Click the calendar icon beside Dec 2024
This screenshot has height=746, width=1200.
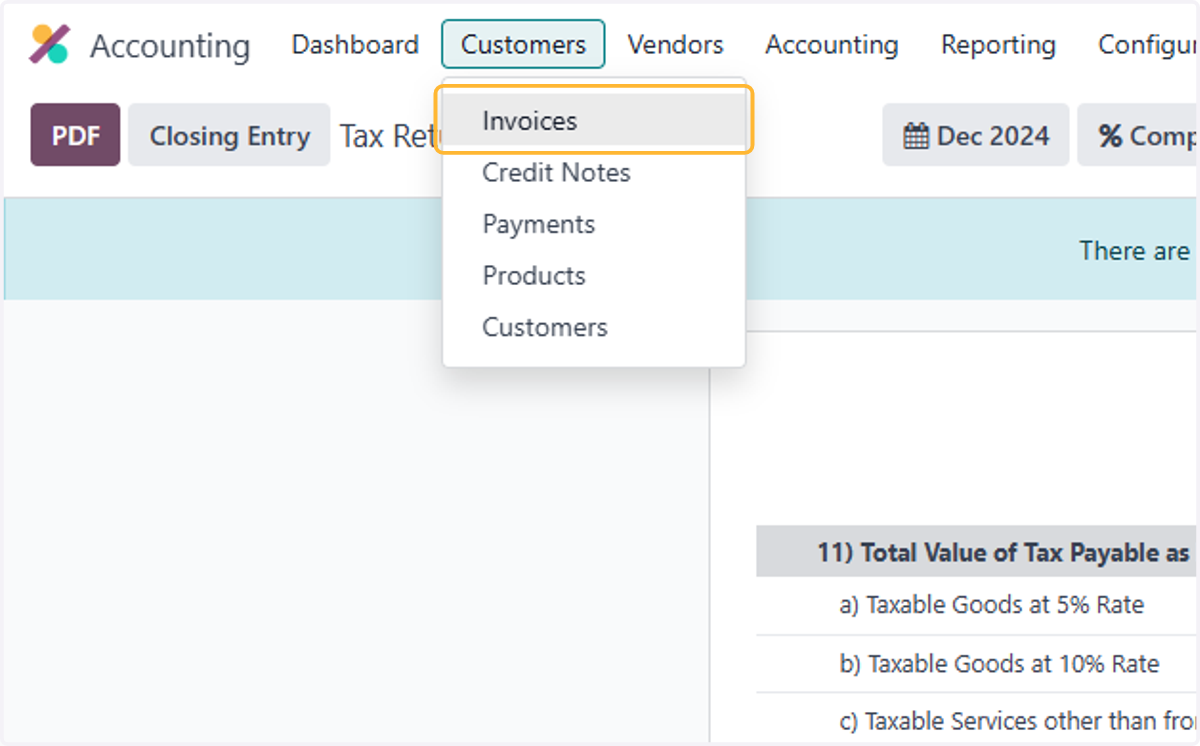pyautogui.click(x=916, y=136)
